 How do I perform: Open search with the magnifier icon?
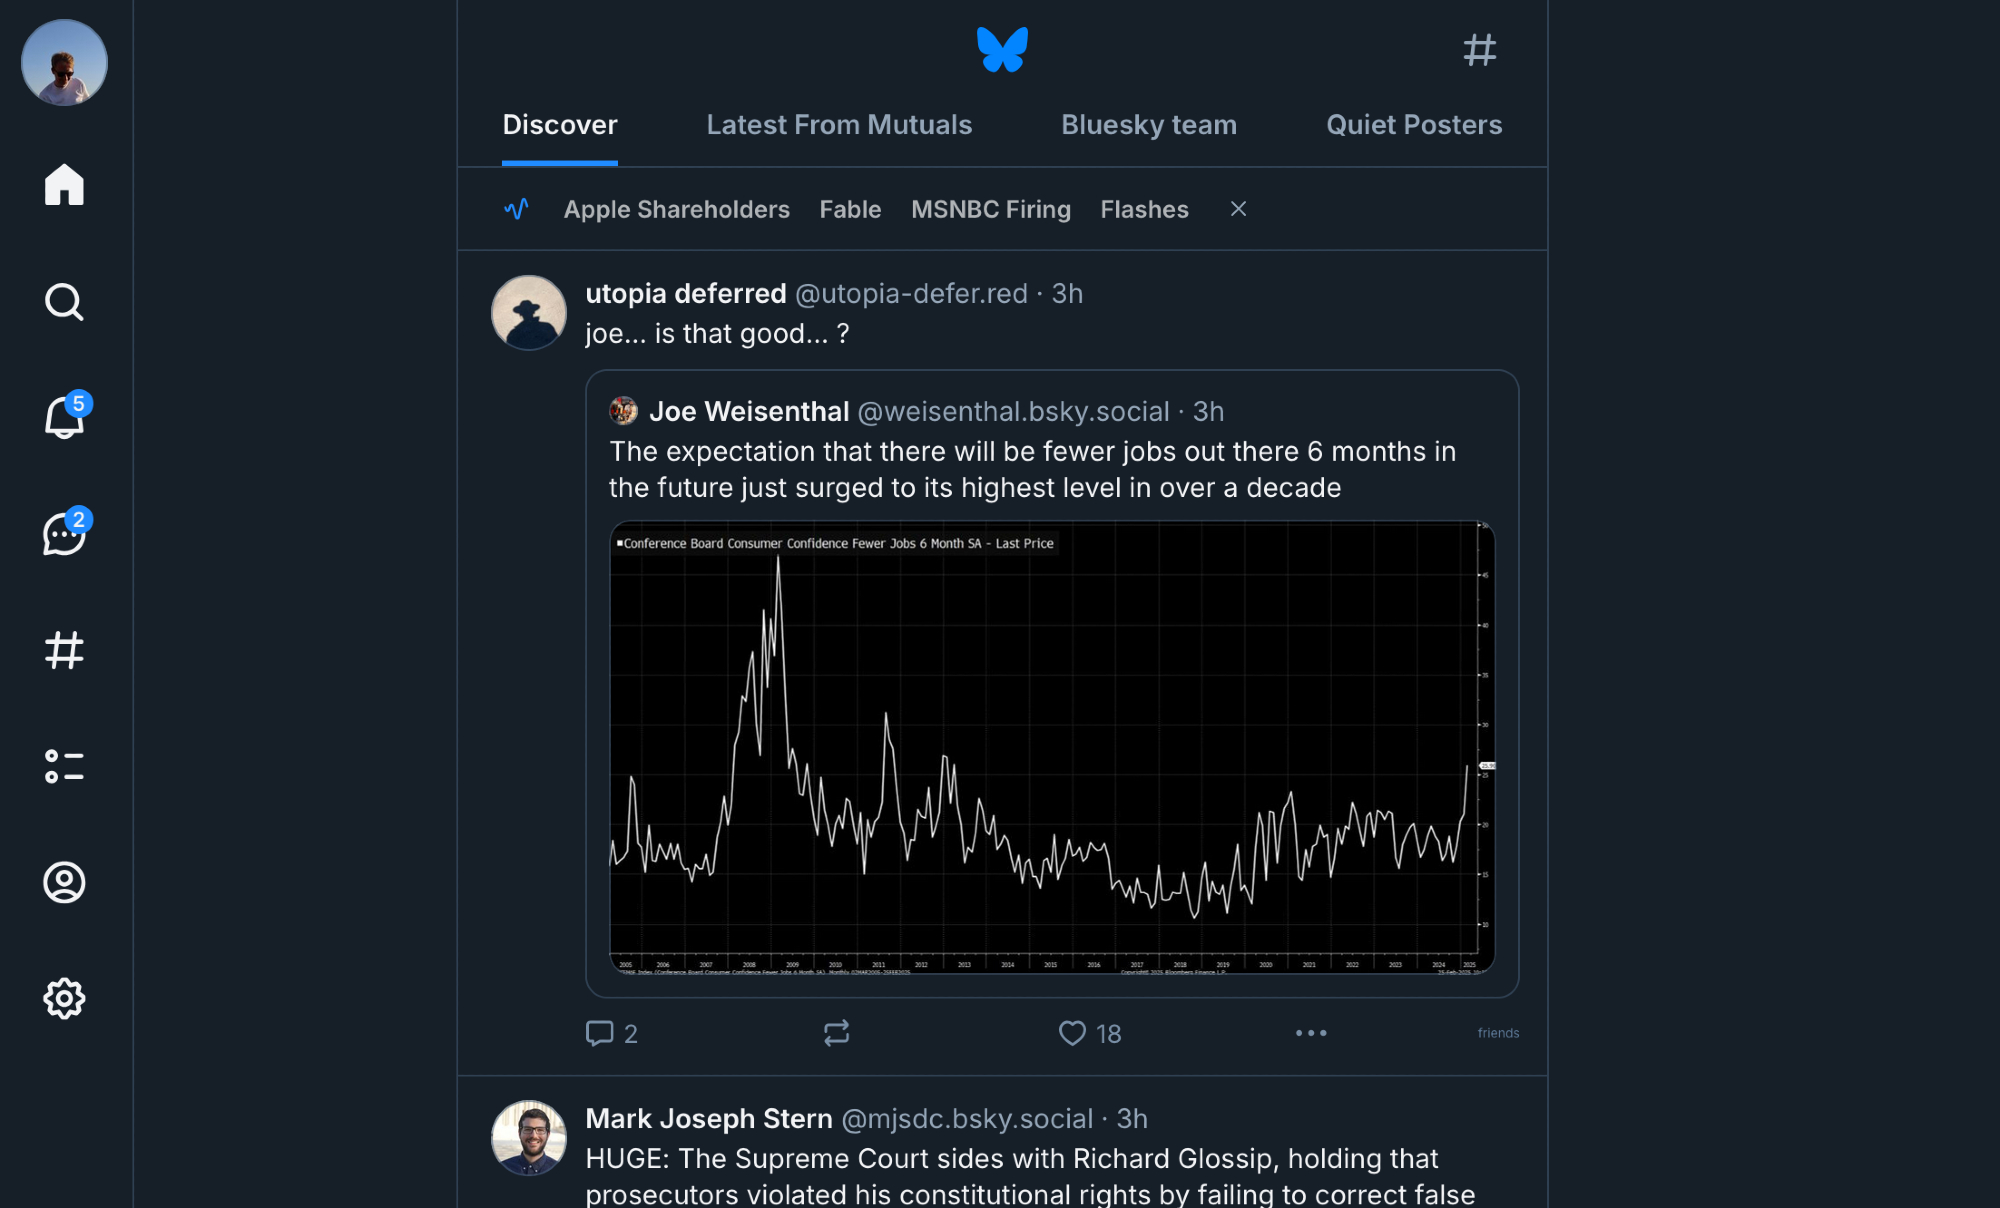coord(64,301)
